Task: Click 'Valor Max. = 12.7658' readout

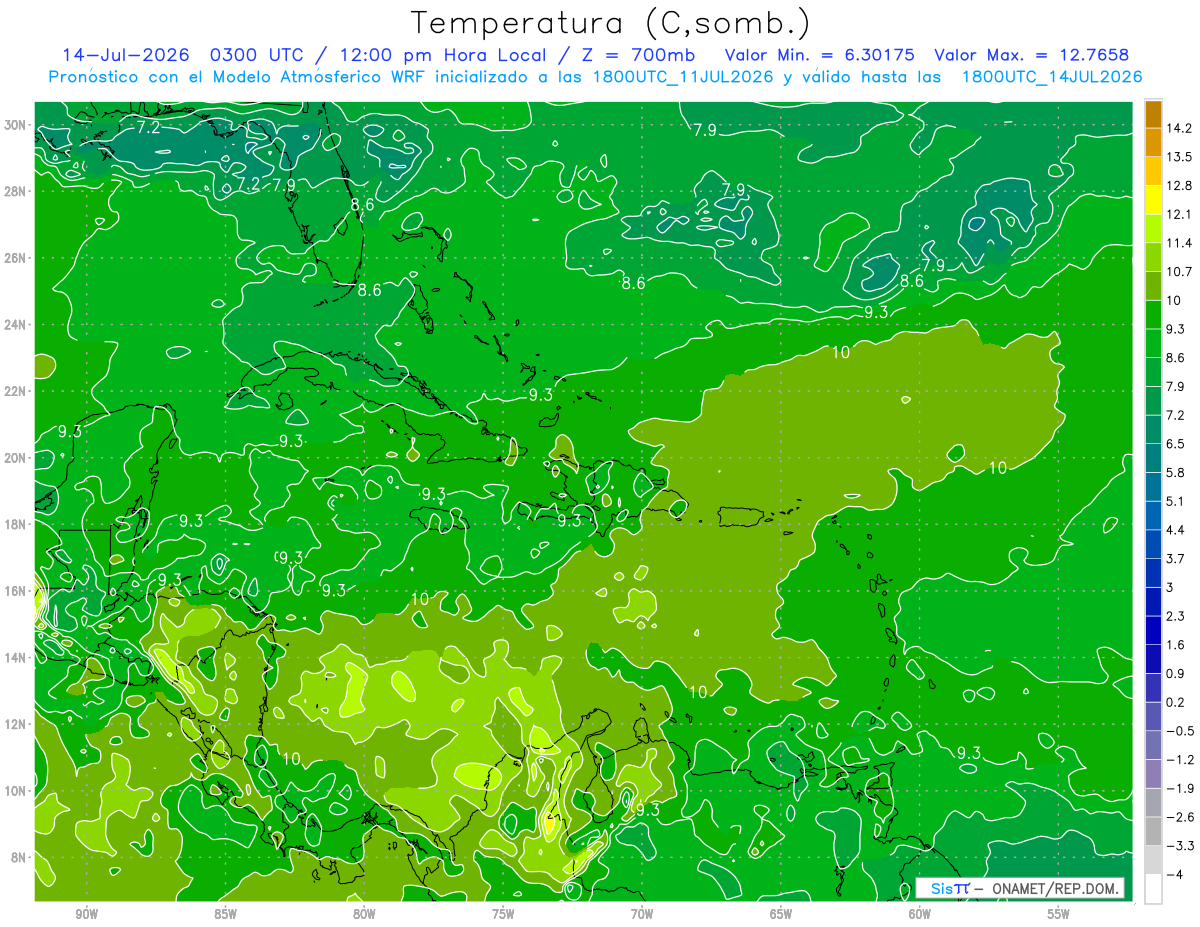Action: (x=1034, y=55)
